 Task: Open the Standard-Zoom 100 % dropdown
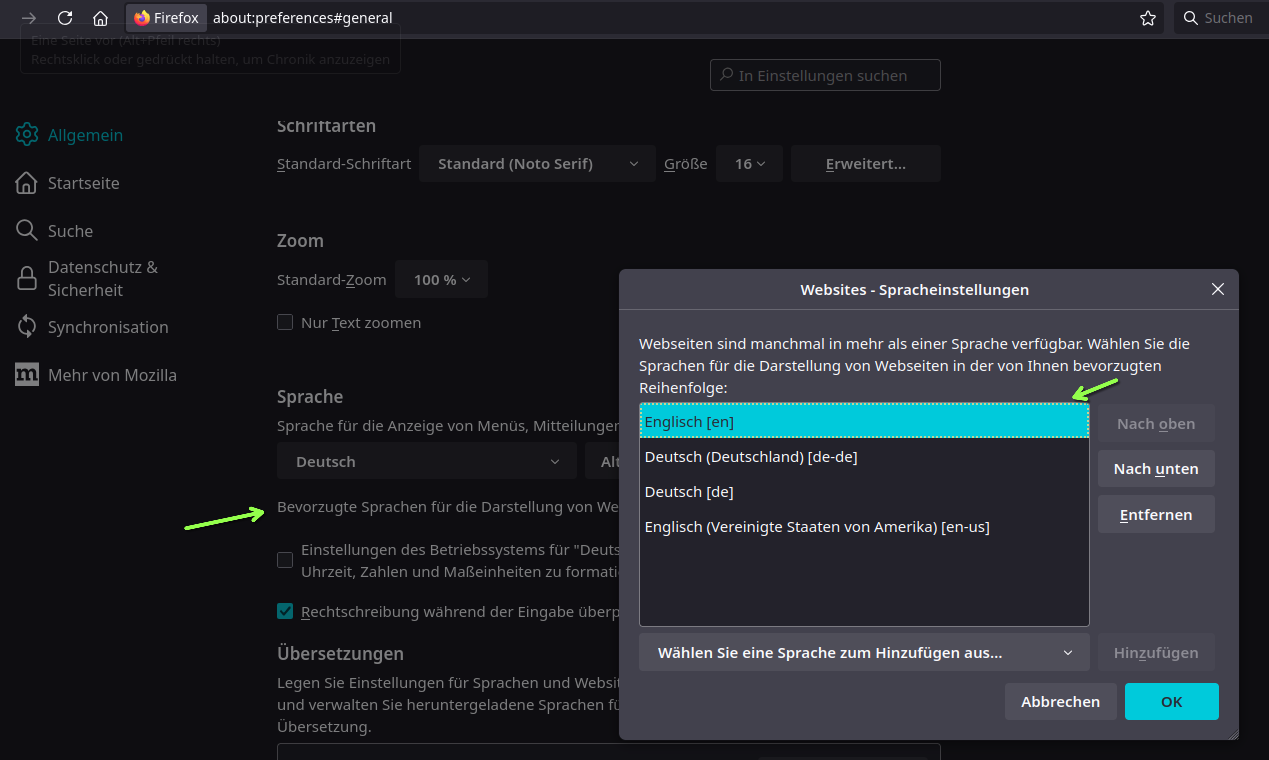(441, 280)
